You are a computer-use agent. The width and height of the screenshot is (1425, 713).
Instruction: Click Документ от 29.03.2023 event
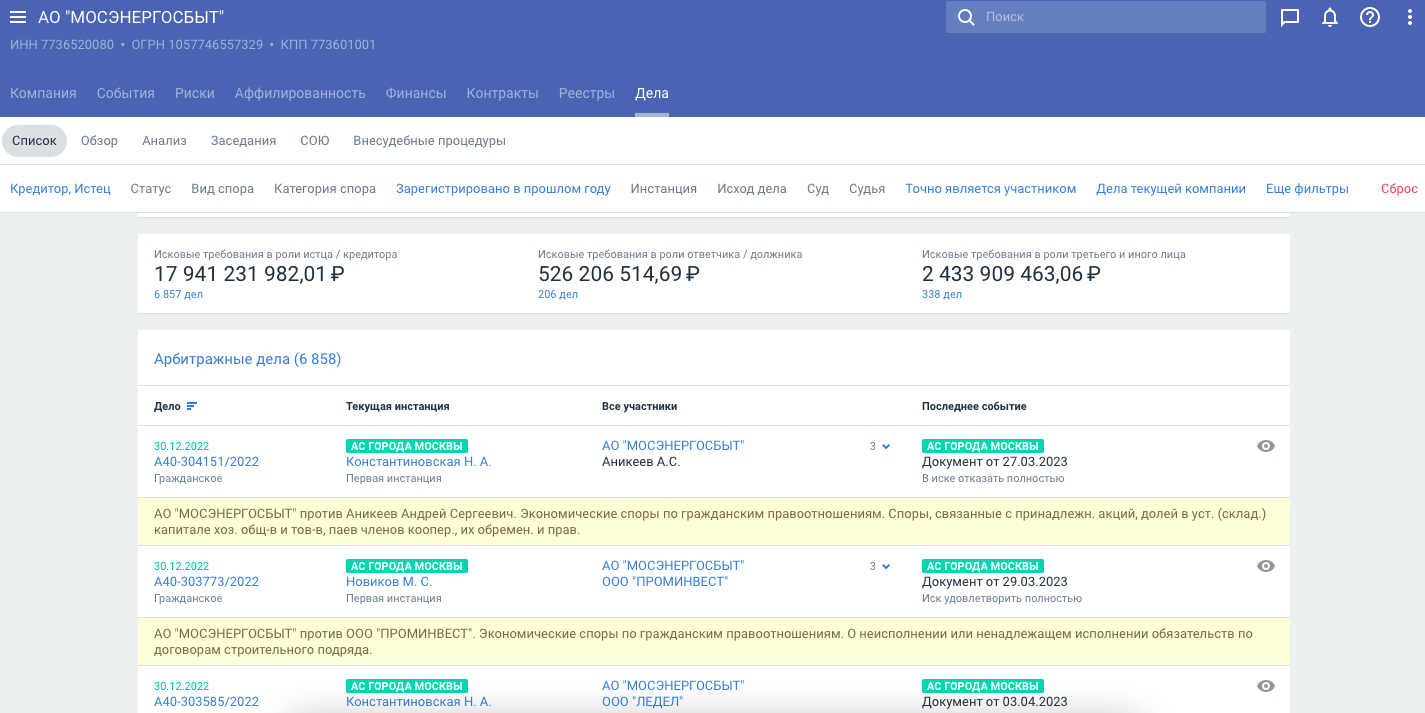tap(995, 582)
